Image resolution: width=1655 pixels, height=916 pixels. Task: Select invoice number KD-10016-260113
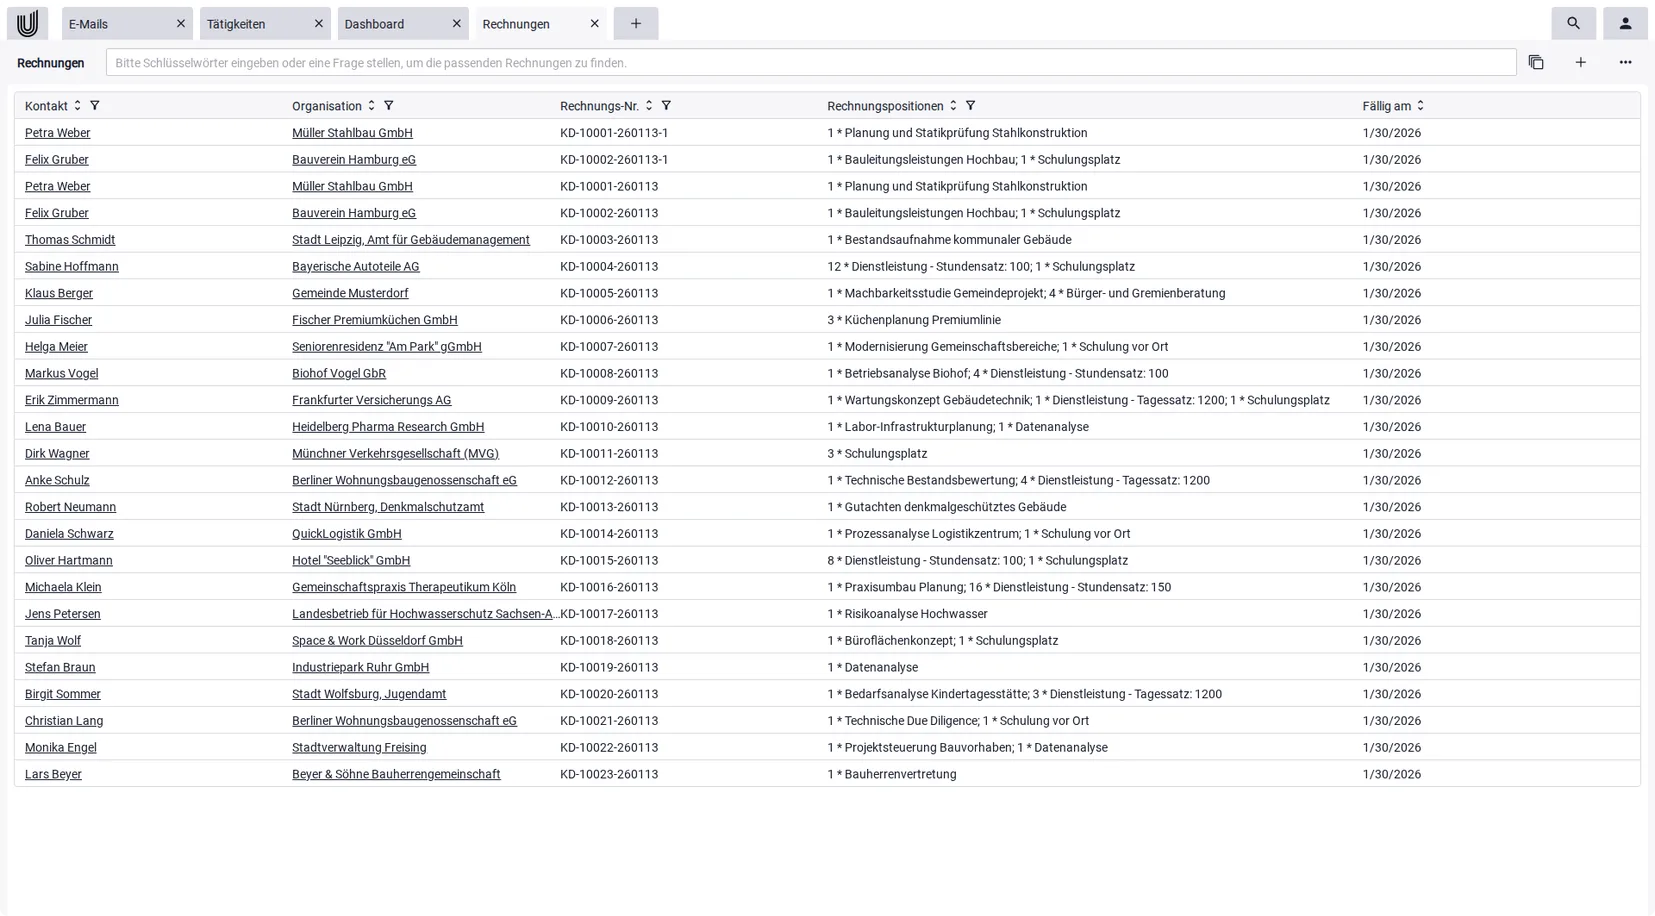609,587
